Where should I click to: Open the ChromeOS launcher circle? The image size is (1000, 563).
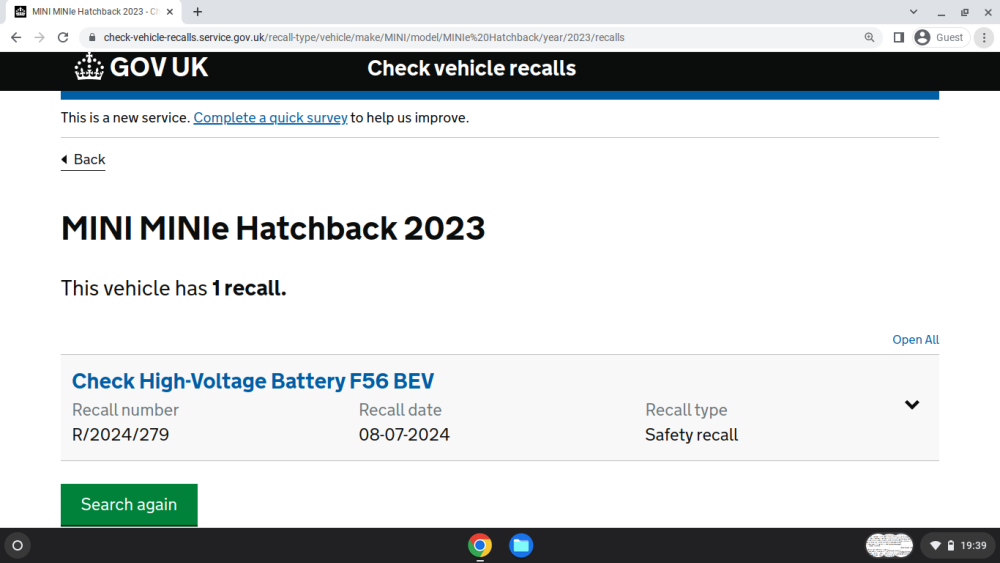(17, 546)
